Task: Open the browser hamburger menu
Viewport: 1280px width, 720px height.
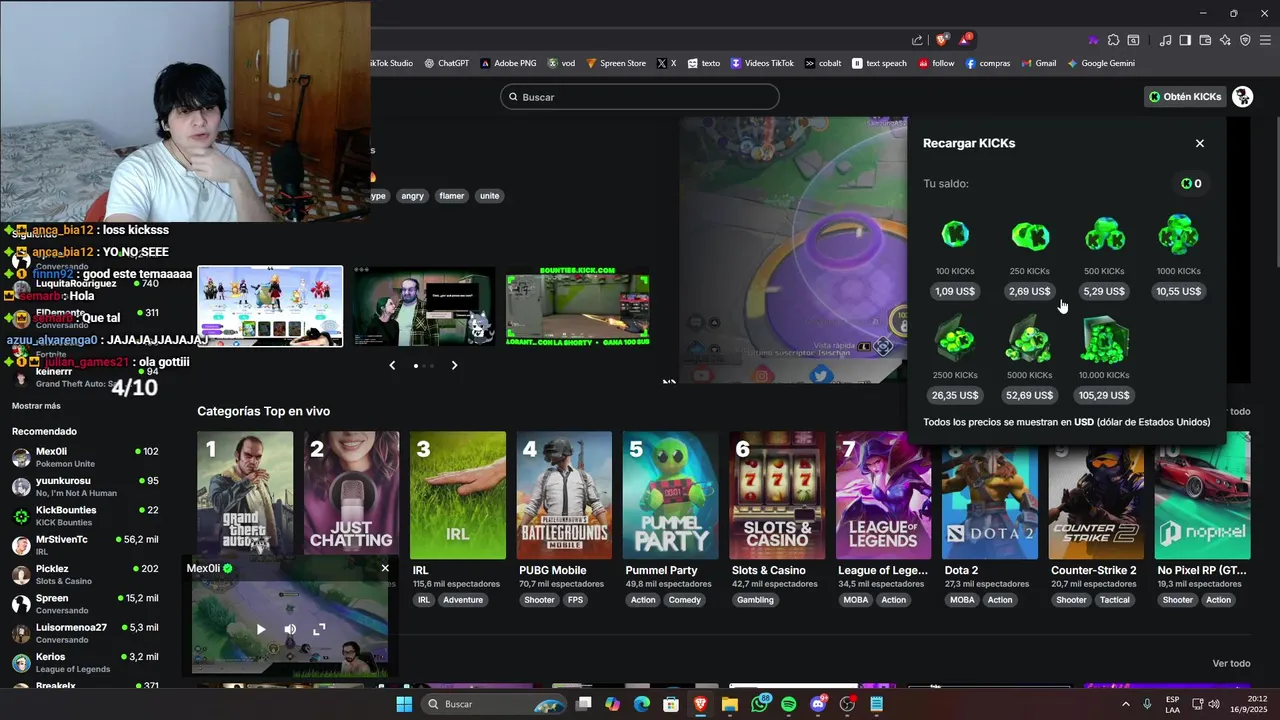Action: tap(1265, 40)
